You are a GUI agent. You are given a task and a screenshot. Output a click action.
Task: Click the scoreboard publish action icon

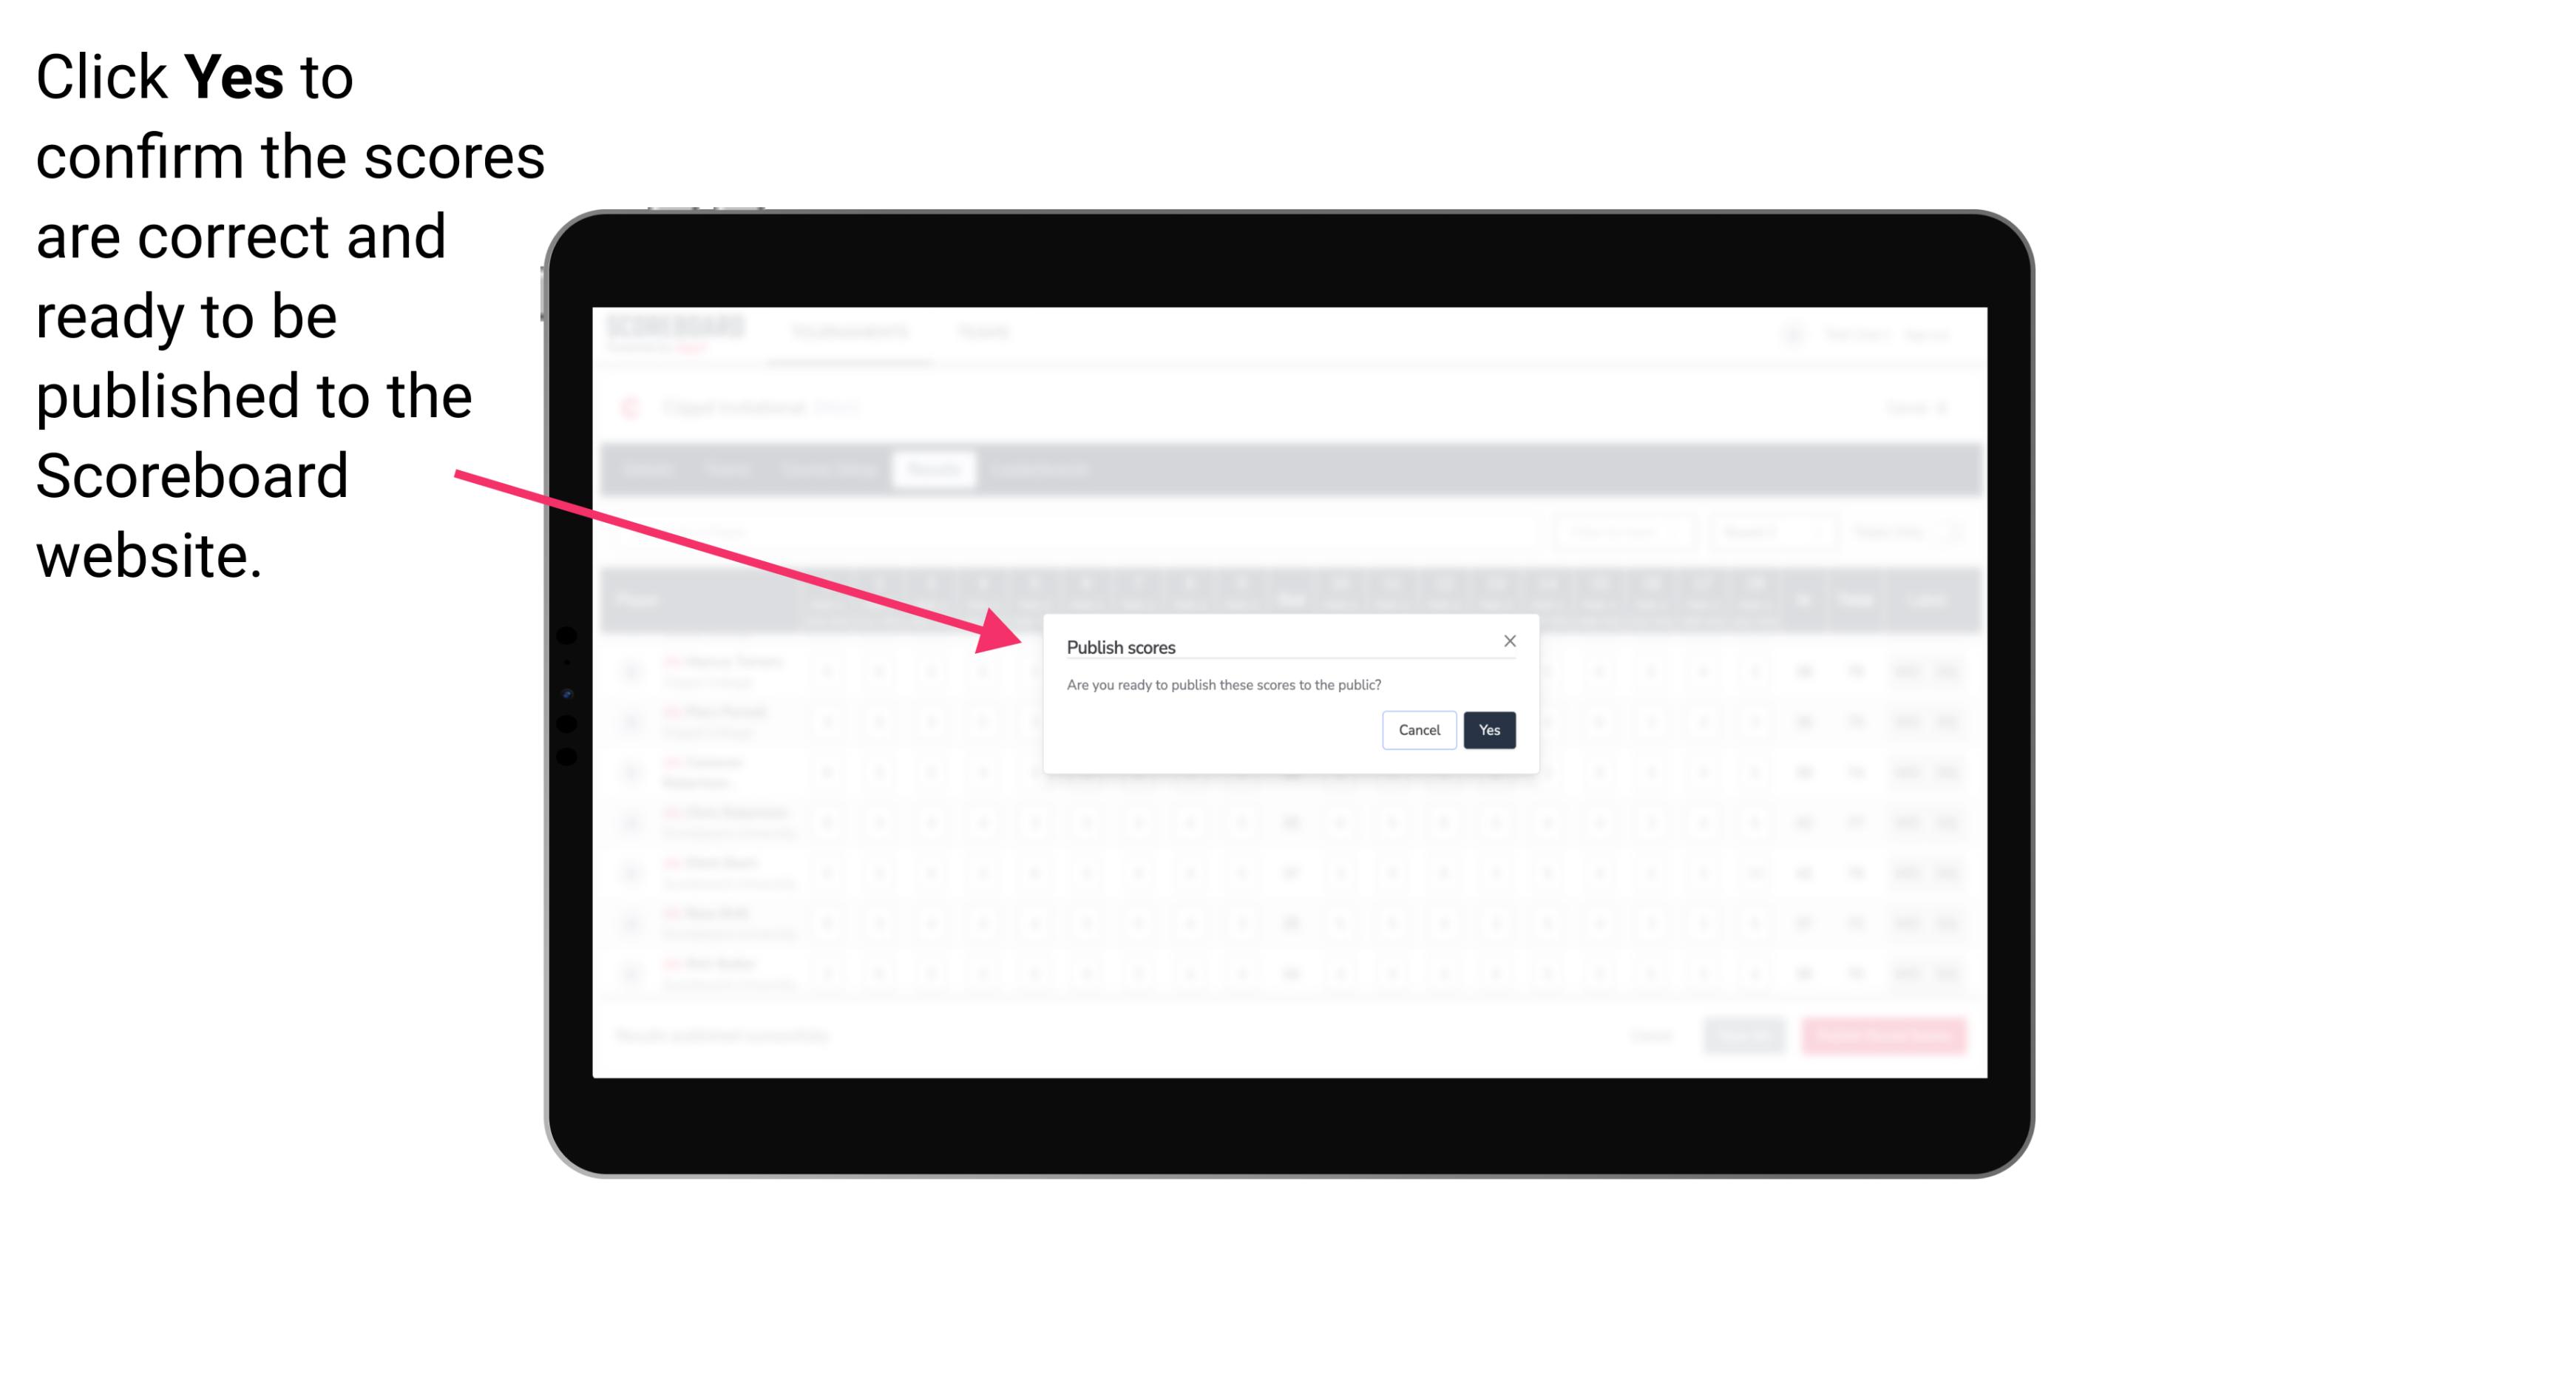[1488, 727]
